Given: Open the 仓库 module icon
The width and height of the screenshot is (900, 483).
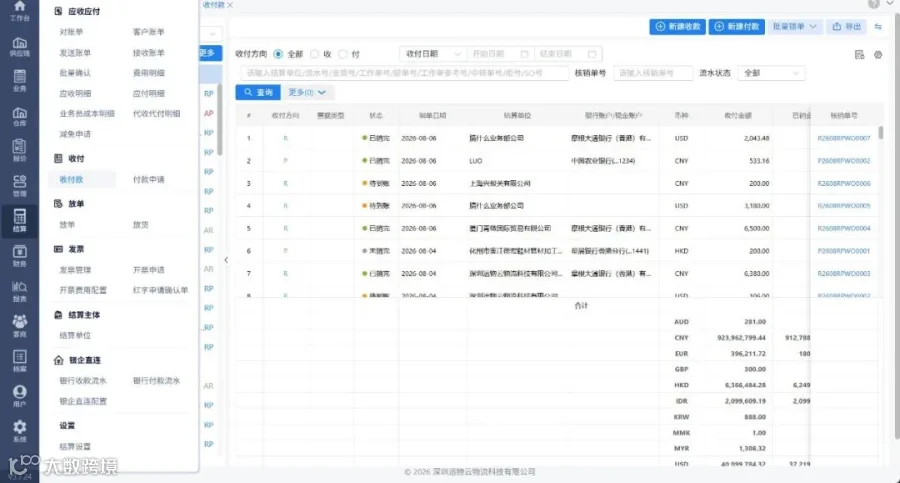Looking at the screenshot, I should tap(20, 116).
